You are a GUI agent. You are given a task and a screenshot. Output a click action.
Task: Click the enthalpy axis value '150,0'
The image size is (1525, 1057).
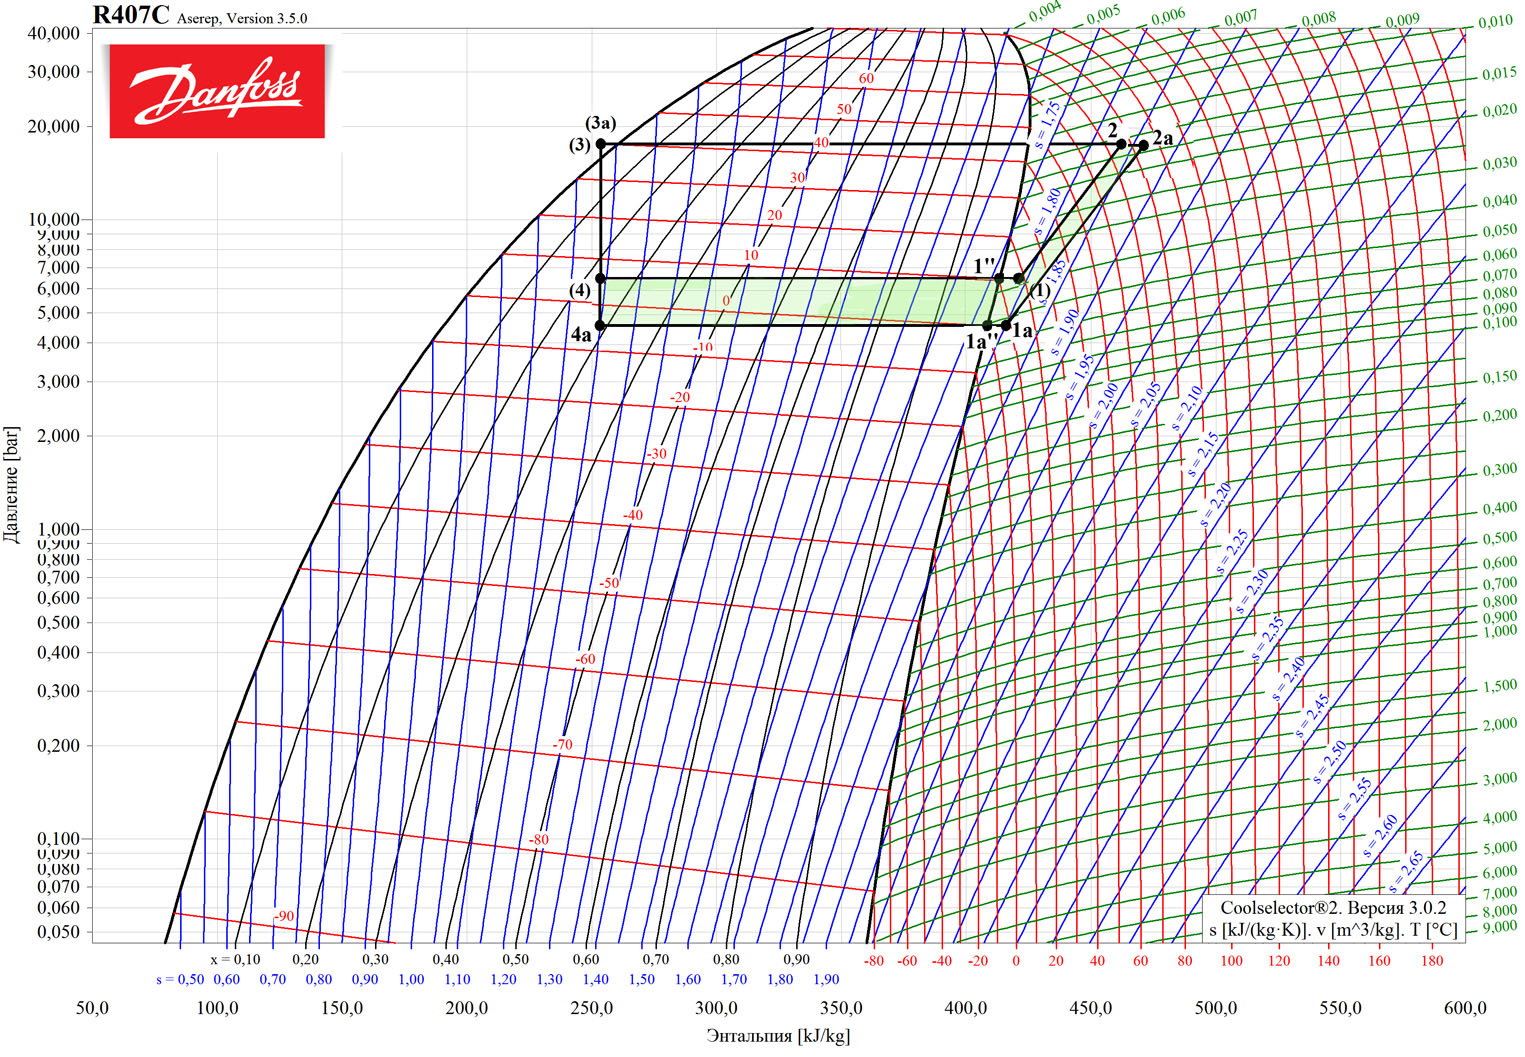pos(342,1008)
